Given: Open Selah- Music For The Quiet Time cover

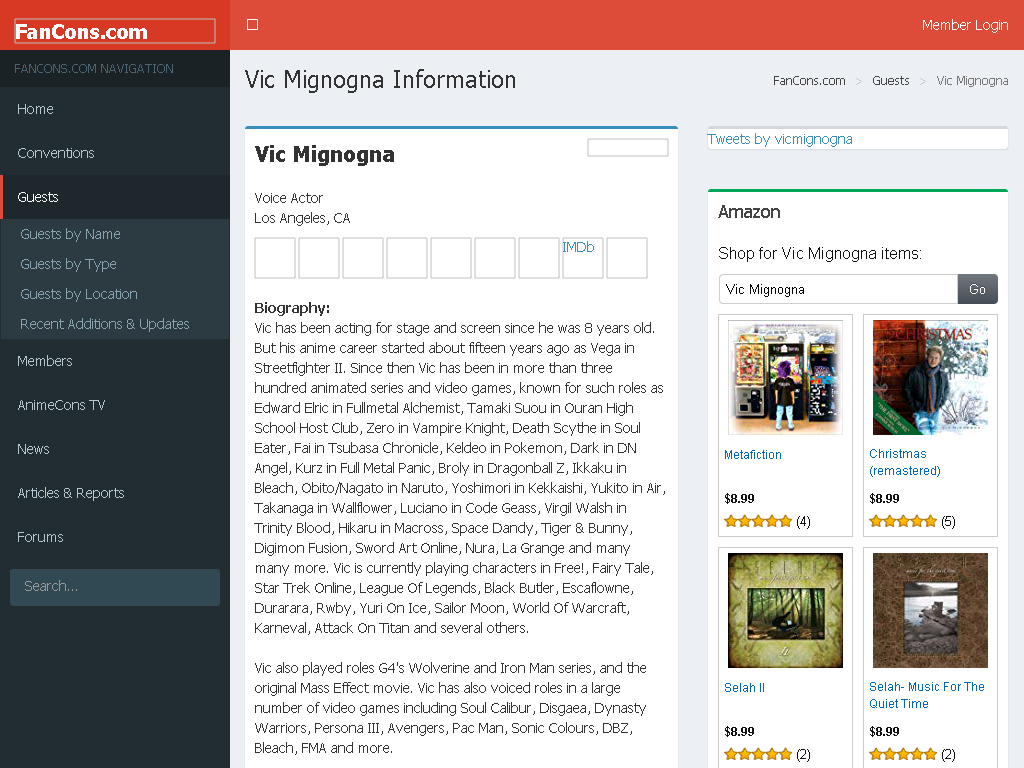Looking at the screenshot, I should pyautogui.click(x=930, y=611).
